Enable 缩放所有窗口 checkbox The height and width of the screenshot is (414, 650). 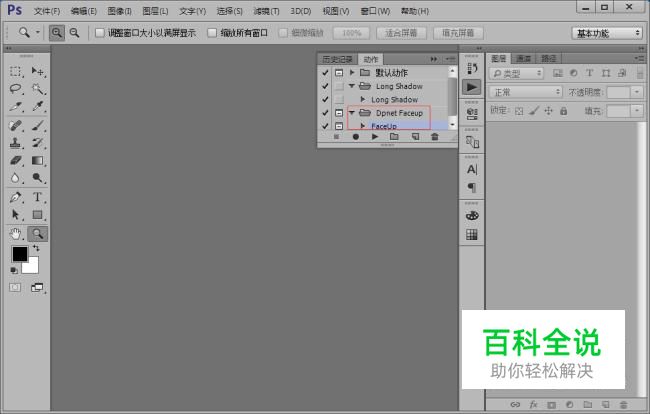[212, 33]
